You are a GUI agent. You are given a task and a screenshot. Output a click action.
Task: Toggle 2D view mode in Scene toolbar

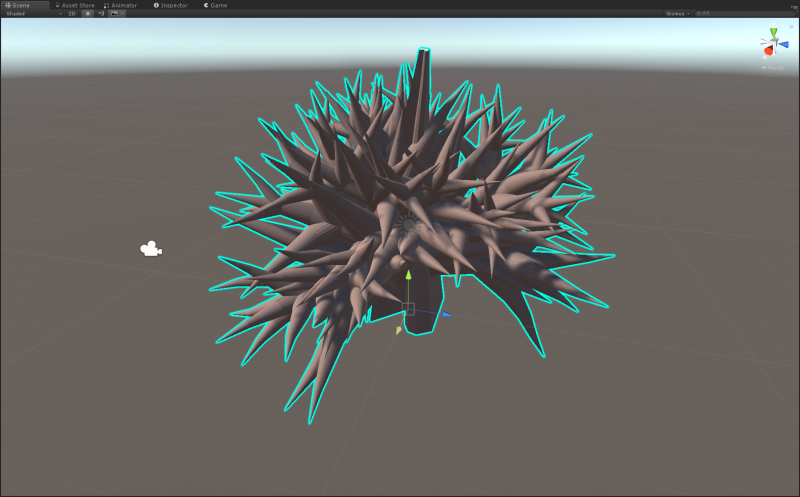(72, 14)
